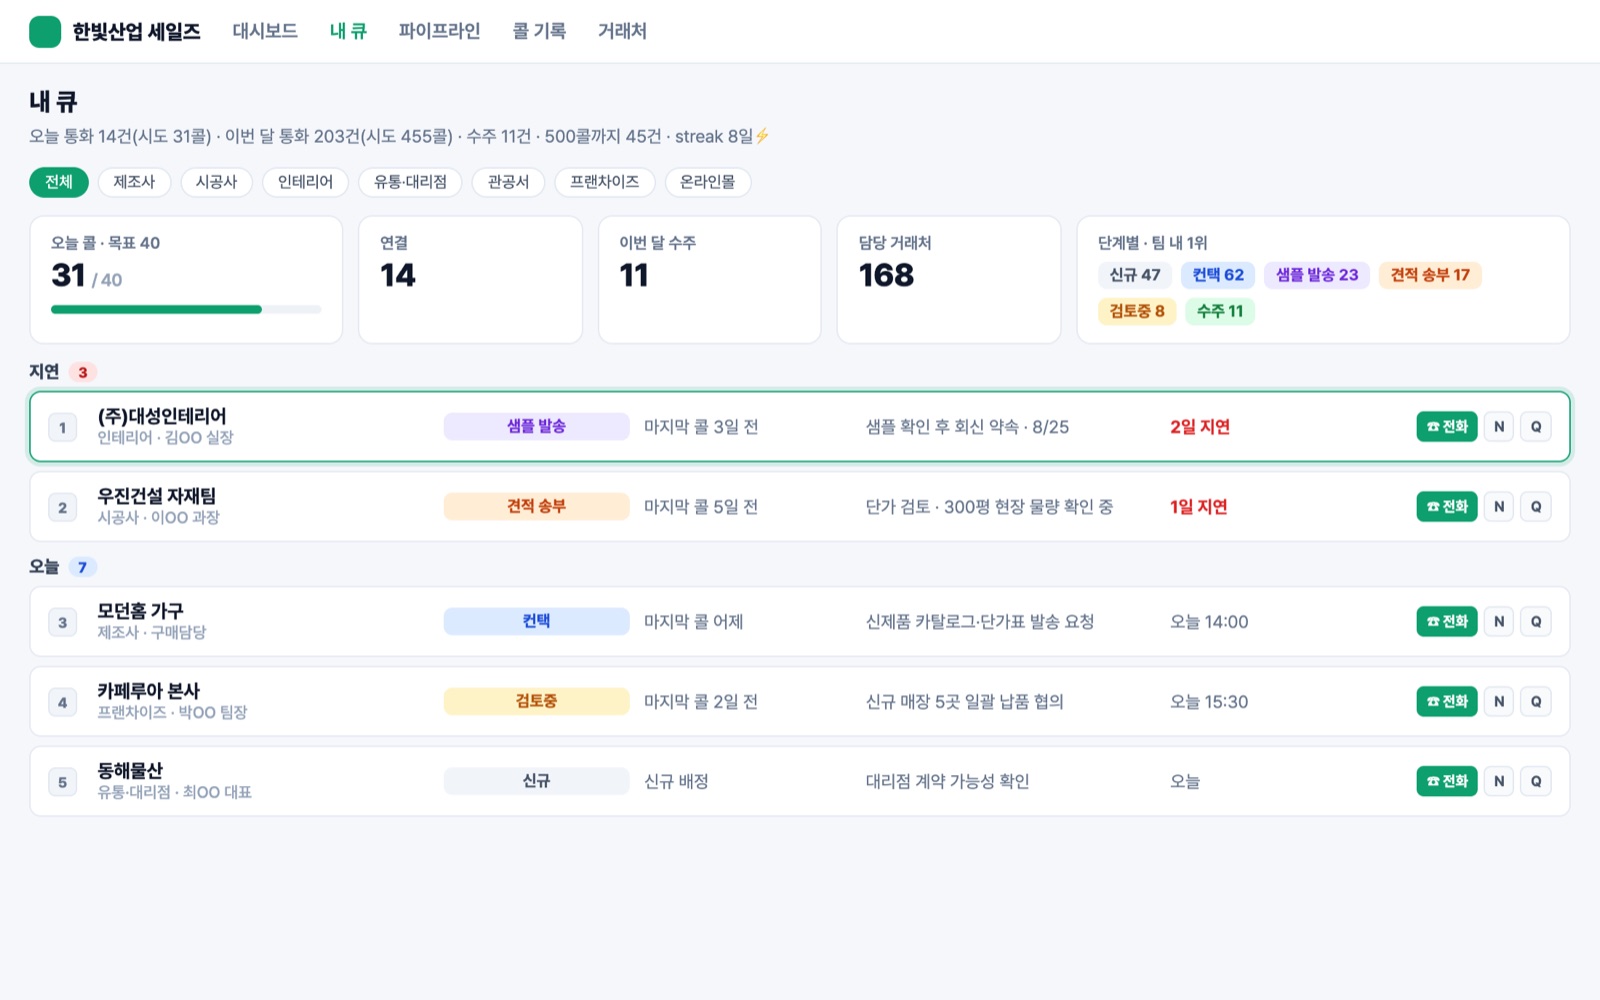Image resolution: width=1600 pixels, height=1000 pixels.
Task: Click the 수주 11 stage badge
Action: [x=1220, y=311]
